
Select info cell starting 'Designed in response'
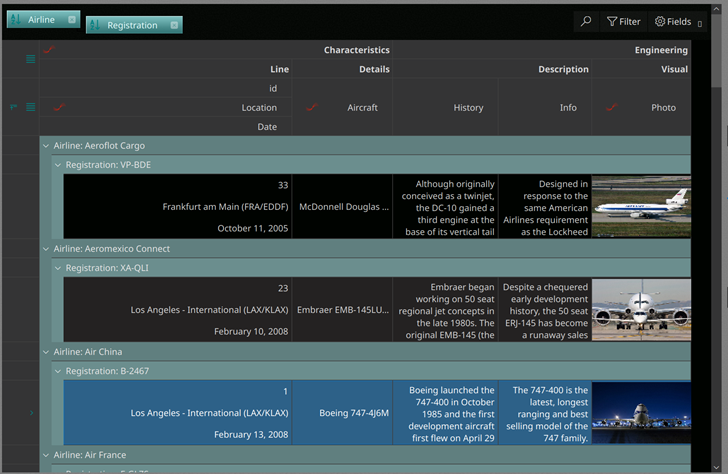click(x=545, y=207)
